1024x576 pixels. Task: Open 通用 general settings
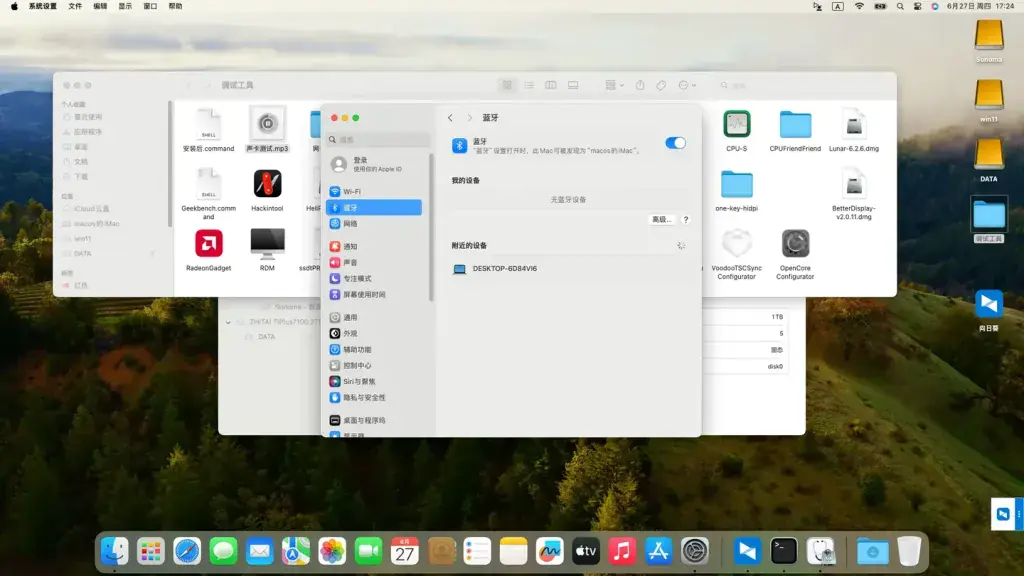coord(374,317)
